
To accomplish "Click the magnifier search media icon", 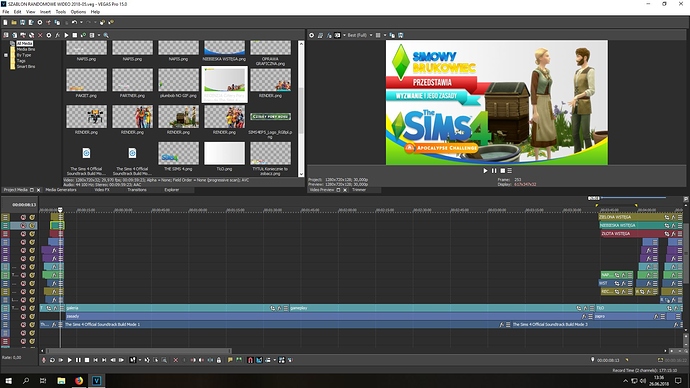I will [x=106, y=35].
